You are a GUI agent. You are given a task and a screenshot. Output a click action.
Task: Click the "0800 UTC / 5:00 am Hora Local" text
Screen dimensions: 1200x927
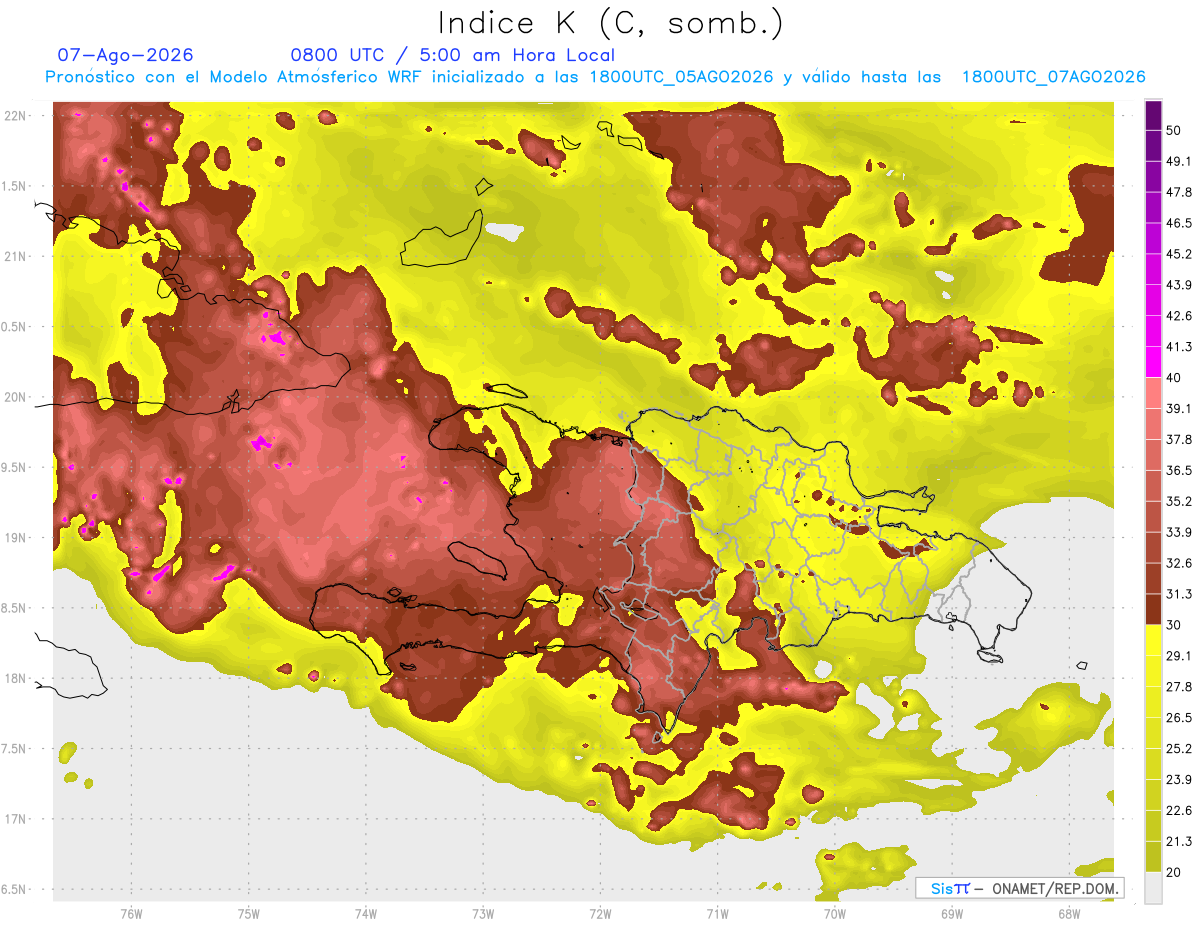(x=452, y=55)
